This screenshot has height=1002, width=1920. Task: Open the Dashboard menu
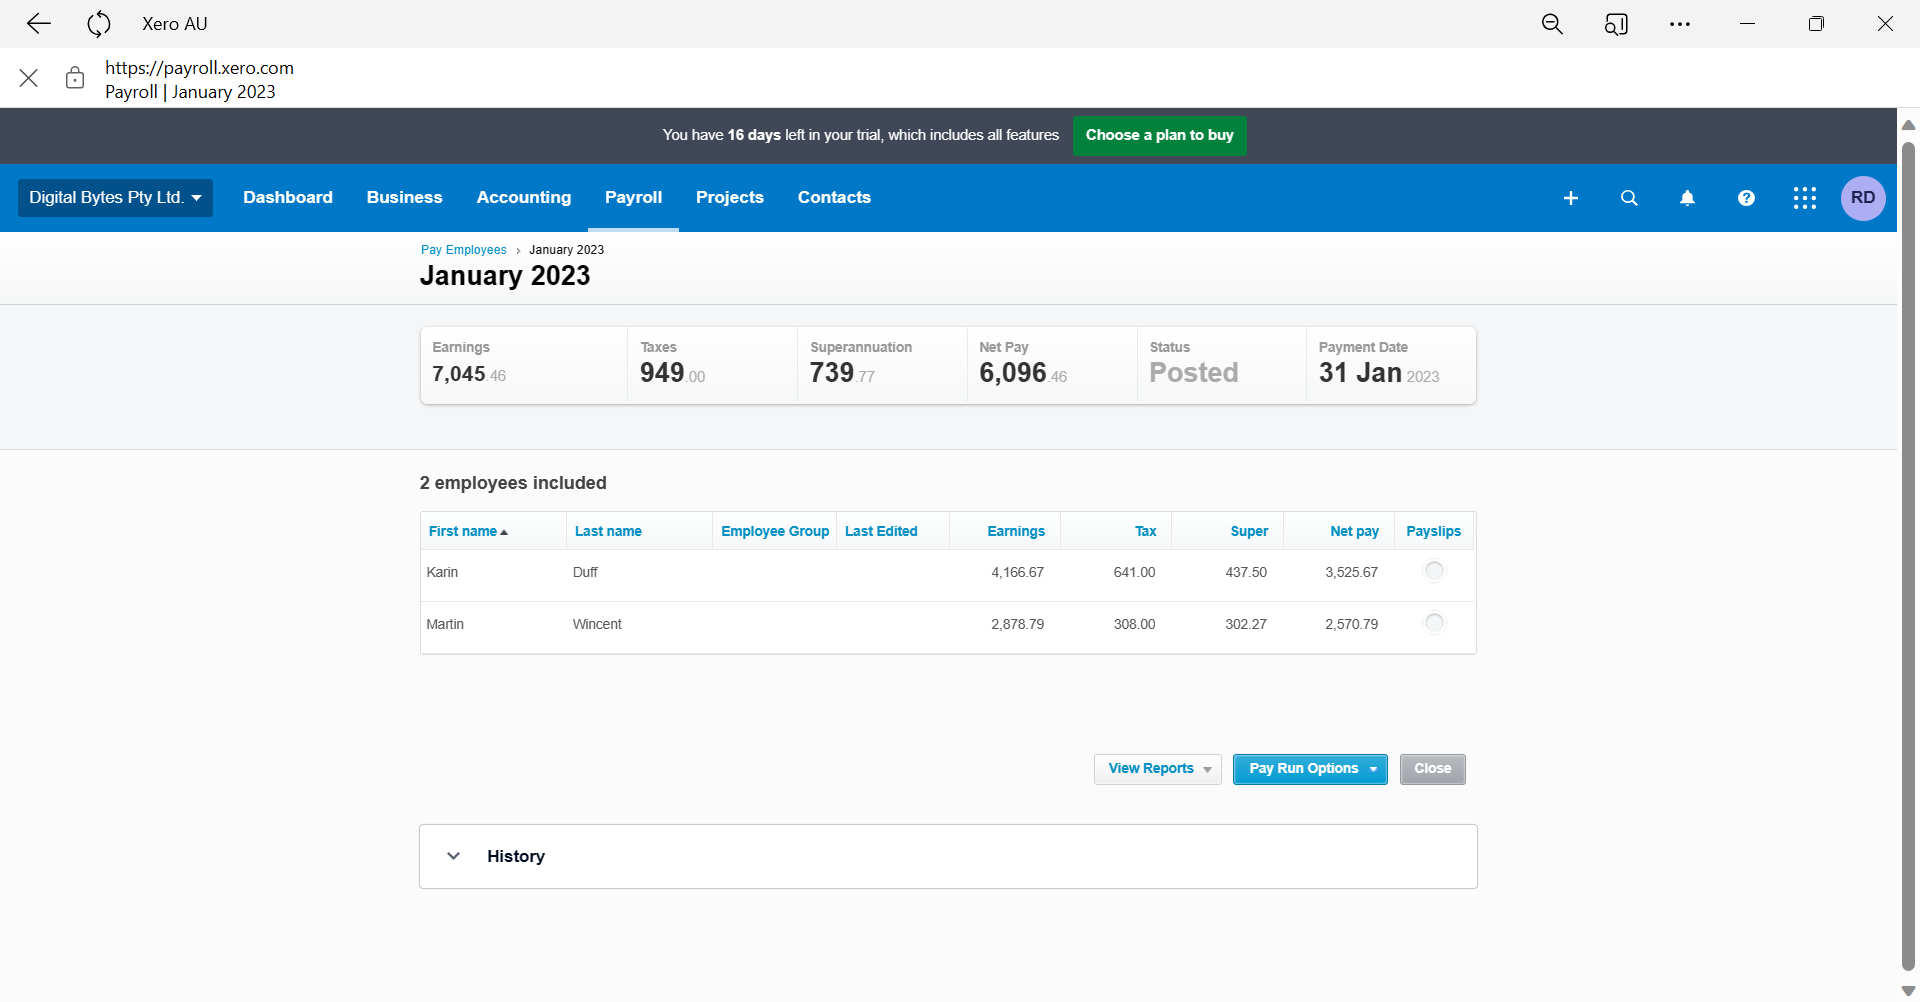pos(288,198)
